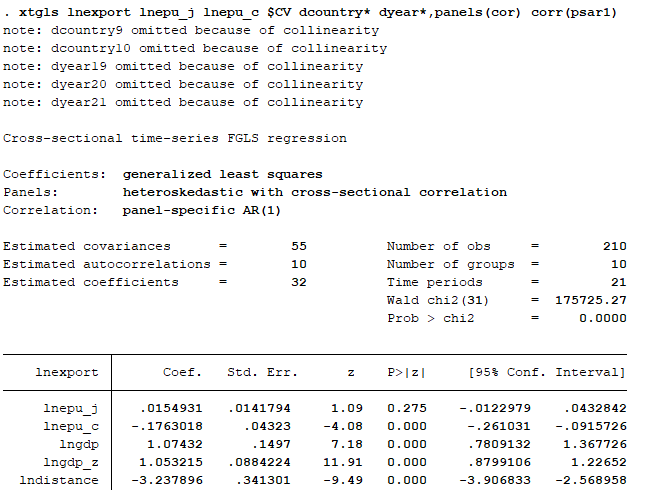Click the generalized least squares text
The image size is (648, 490).
point(222,174)
